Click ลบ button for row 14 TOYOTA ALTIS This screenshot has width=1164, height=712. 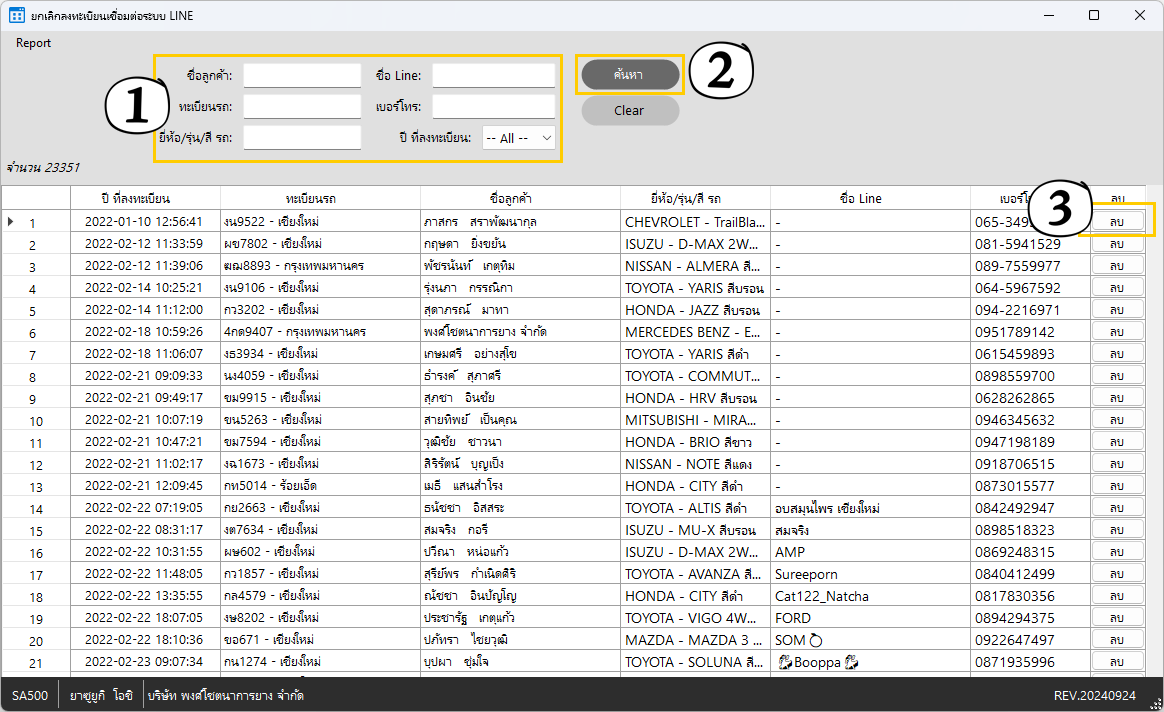[1117, 508]
